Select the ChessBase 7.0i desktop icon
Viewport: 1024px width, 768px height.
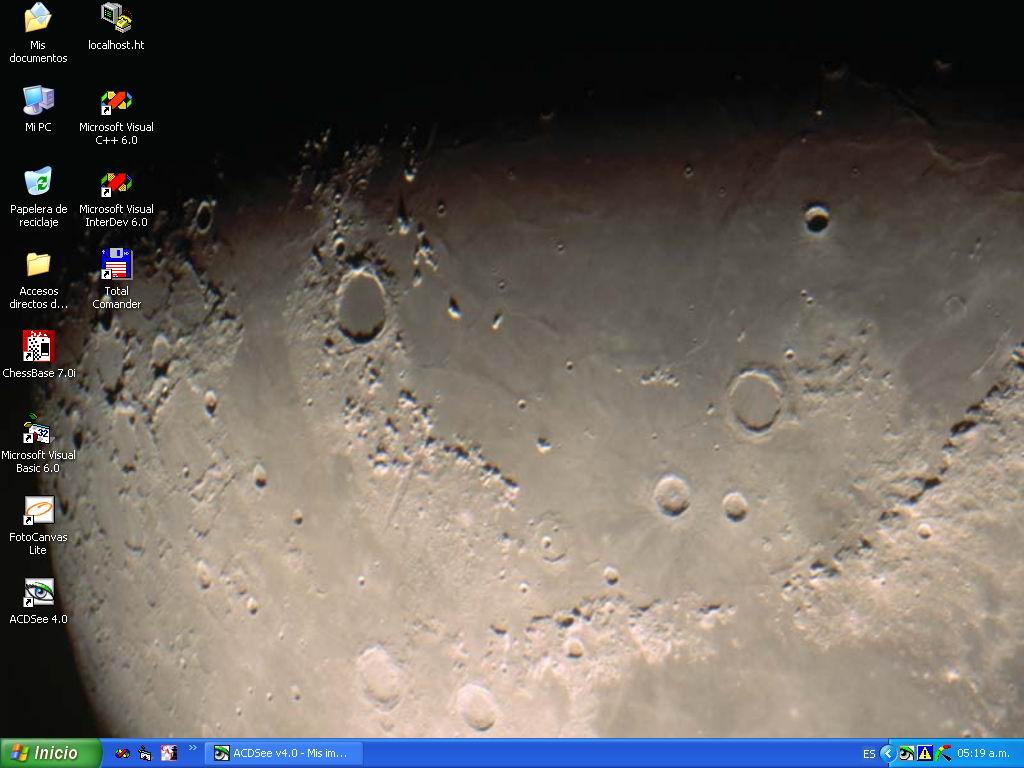pyautogui.click(x=38, y=347)
